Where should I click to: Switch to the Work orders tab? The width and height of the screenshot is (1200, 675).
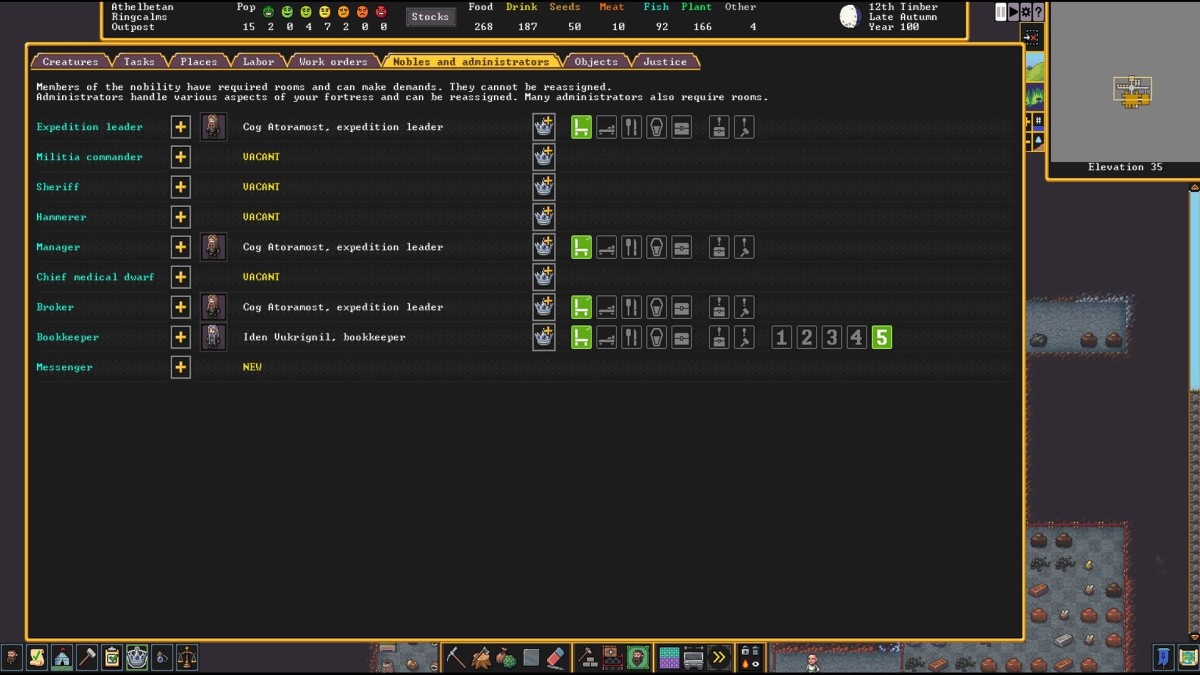pos(333,62)
